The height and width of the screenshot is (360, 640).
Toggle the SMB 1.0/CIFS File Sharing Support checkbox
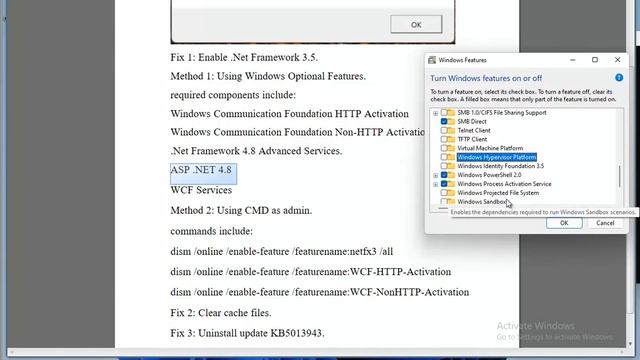click(444, 113)
